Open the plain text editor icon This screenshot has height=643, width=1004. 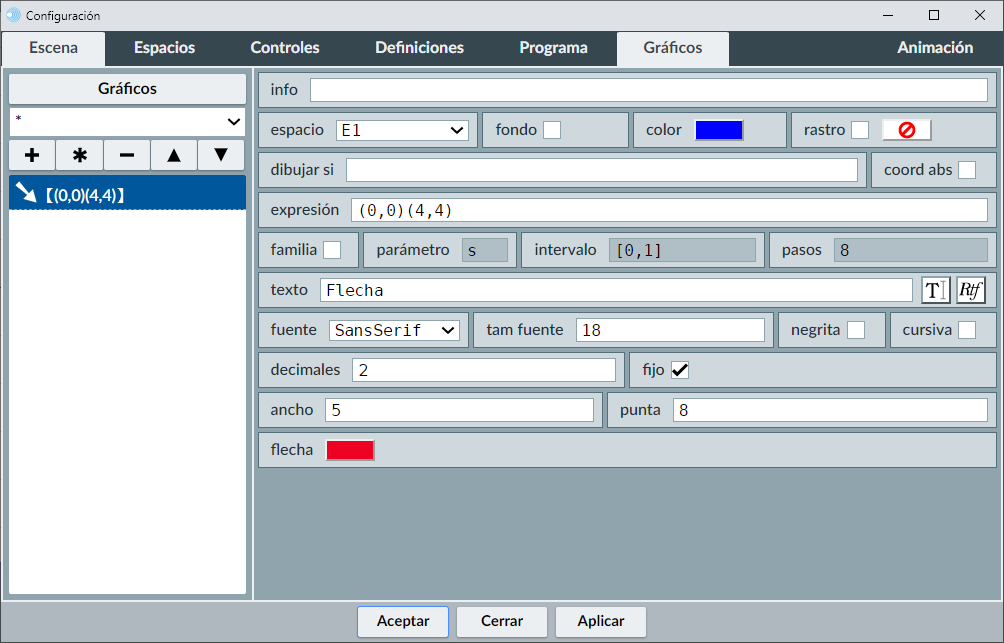pyautogui.click(x=935, y=290)
